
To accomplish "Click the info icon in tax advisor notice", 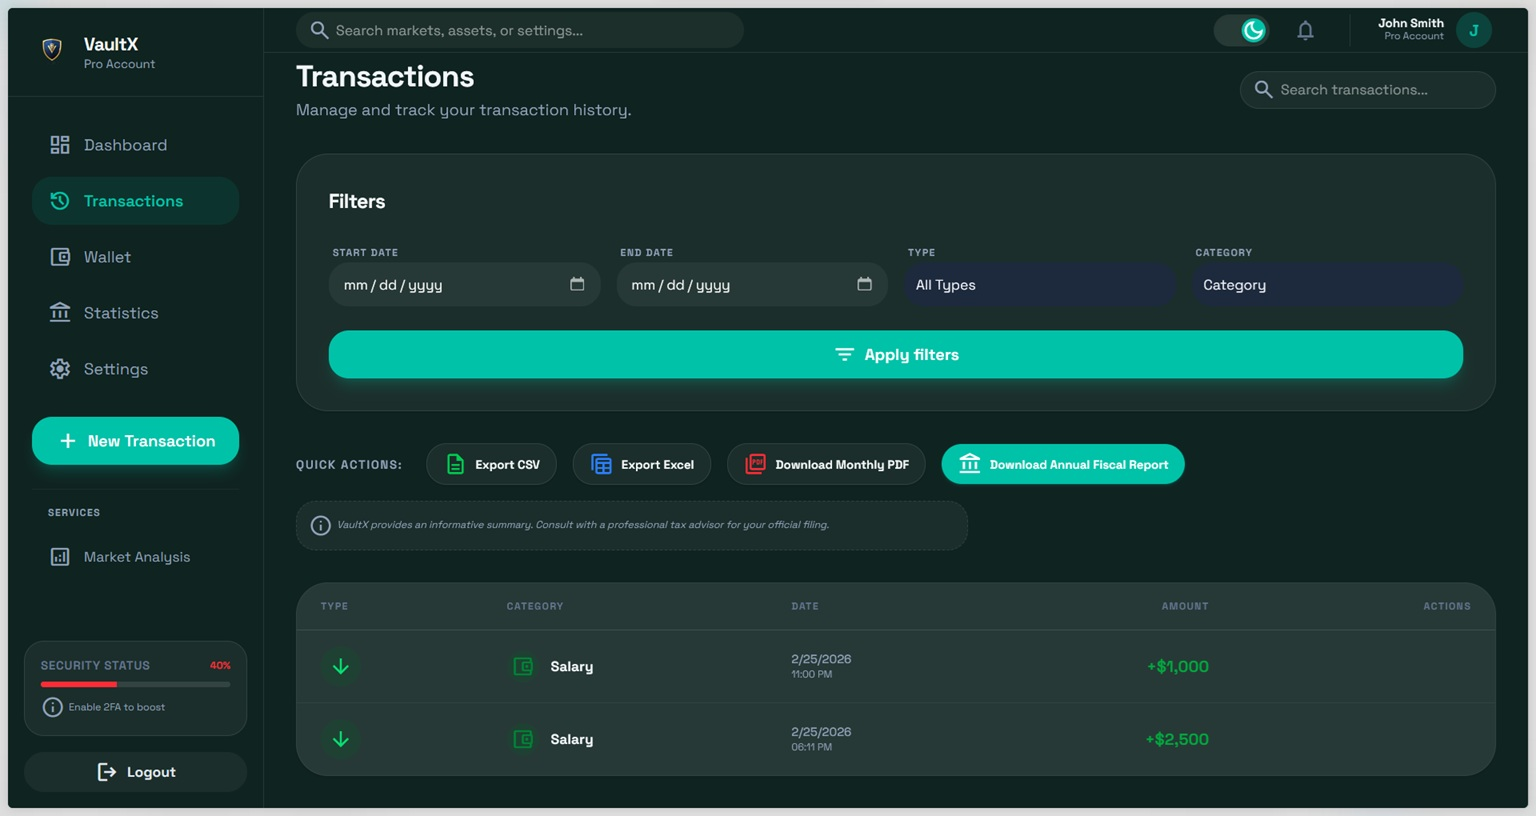I will click(x=320, y=525).
